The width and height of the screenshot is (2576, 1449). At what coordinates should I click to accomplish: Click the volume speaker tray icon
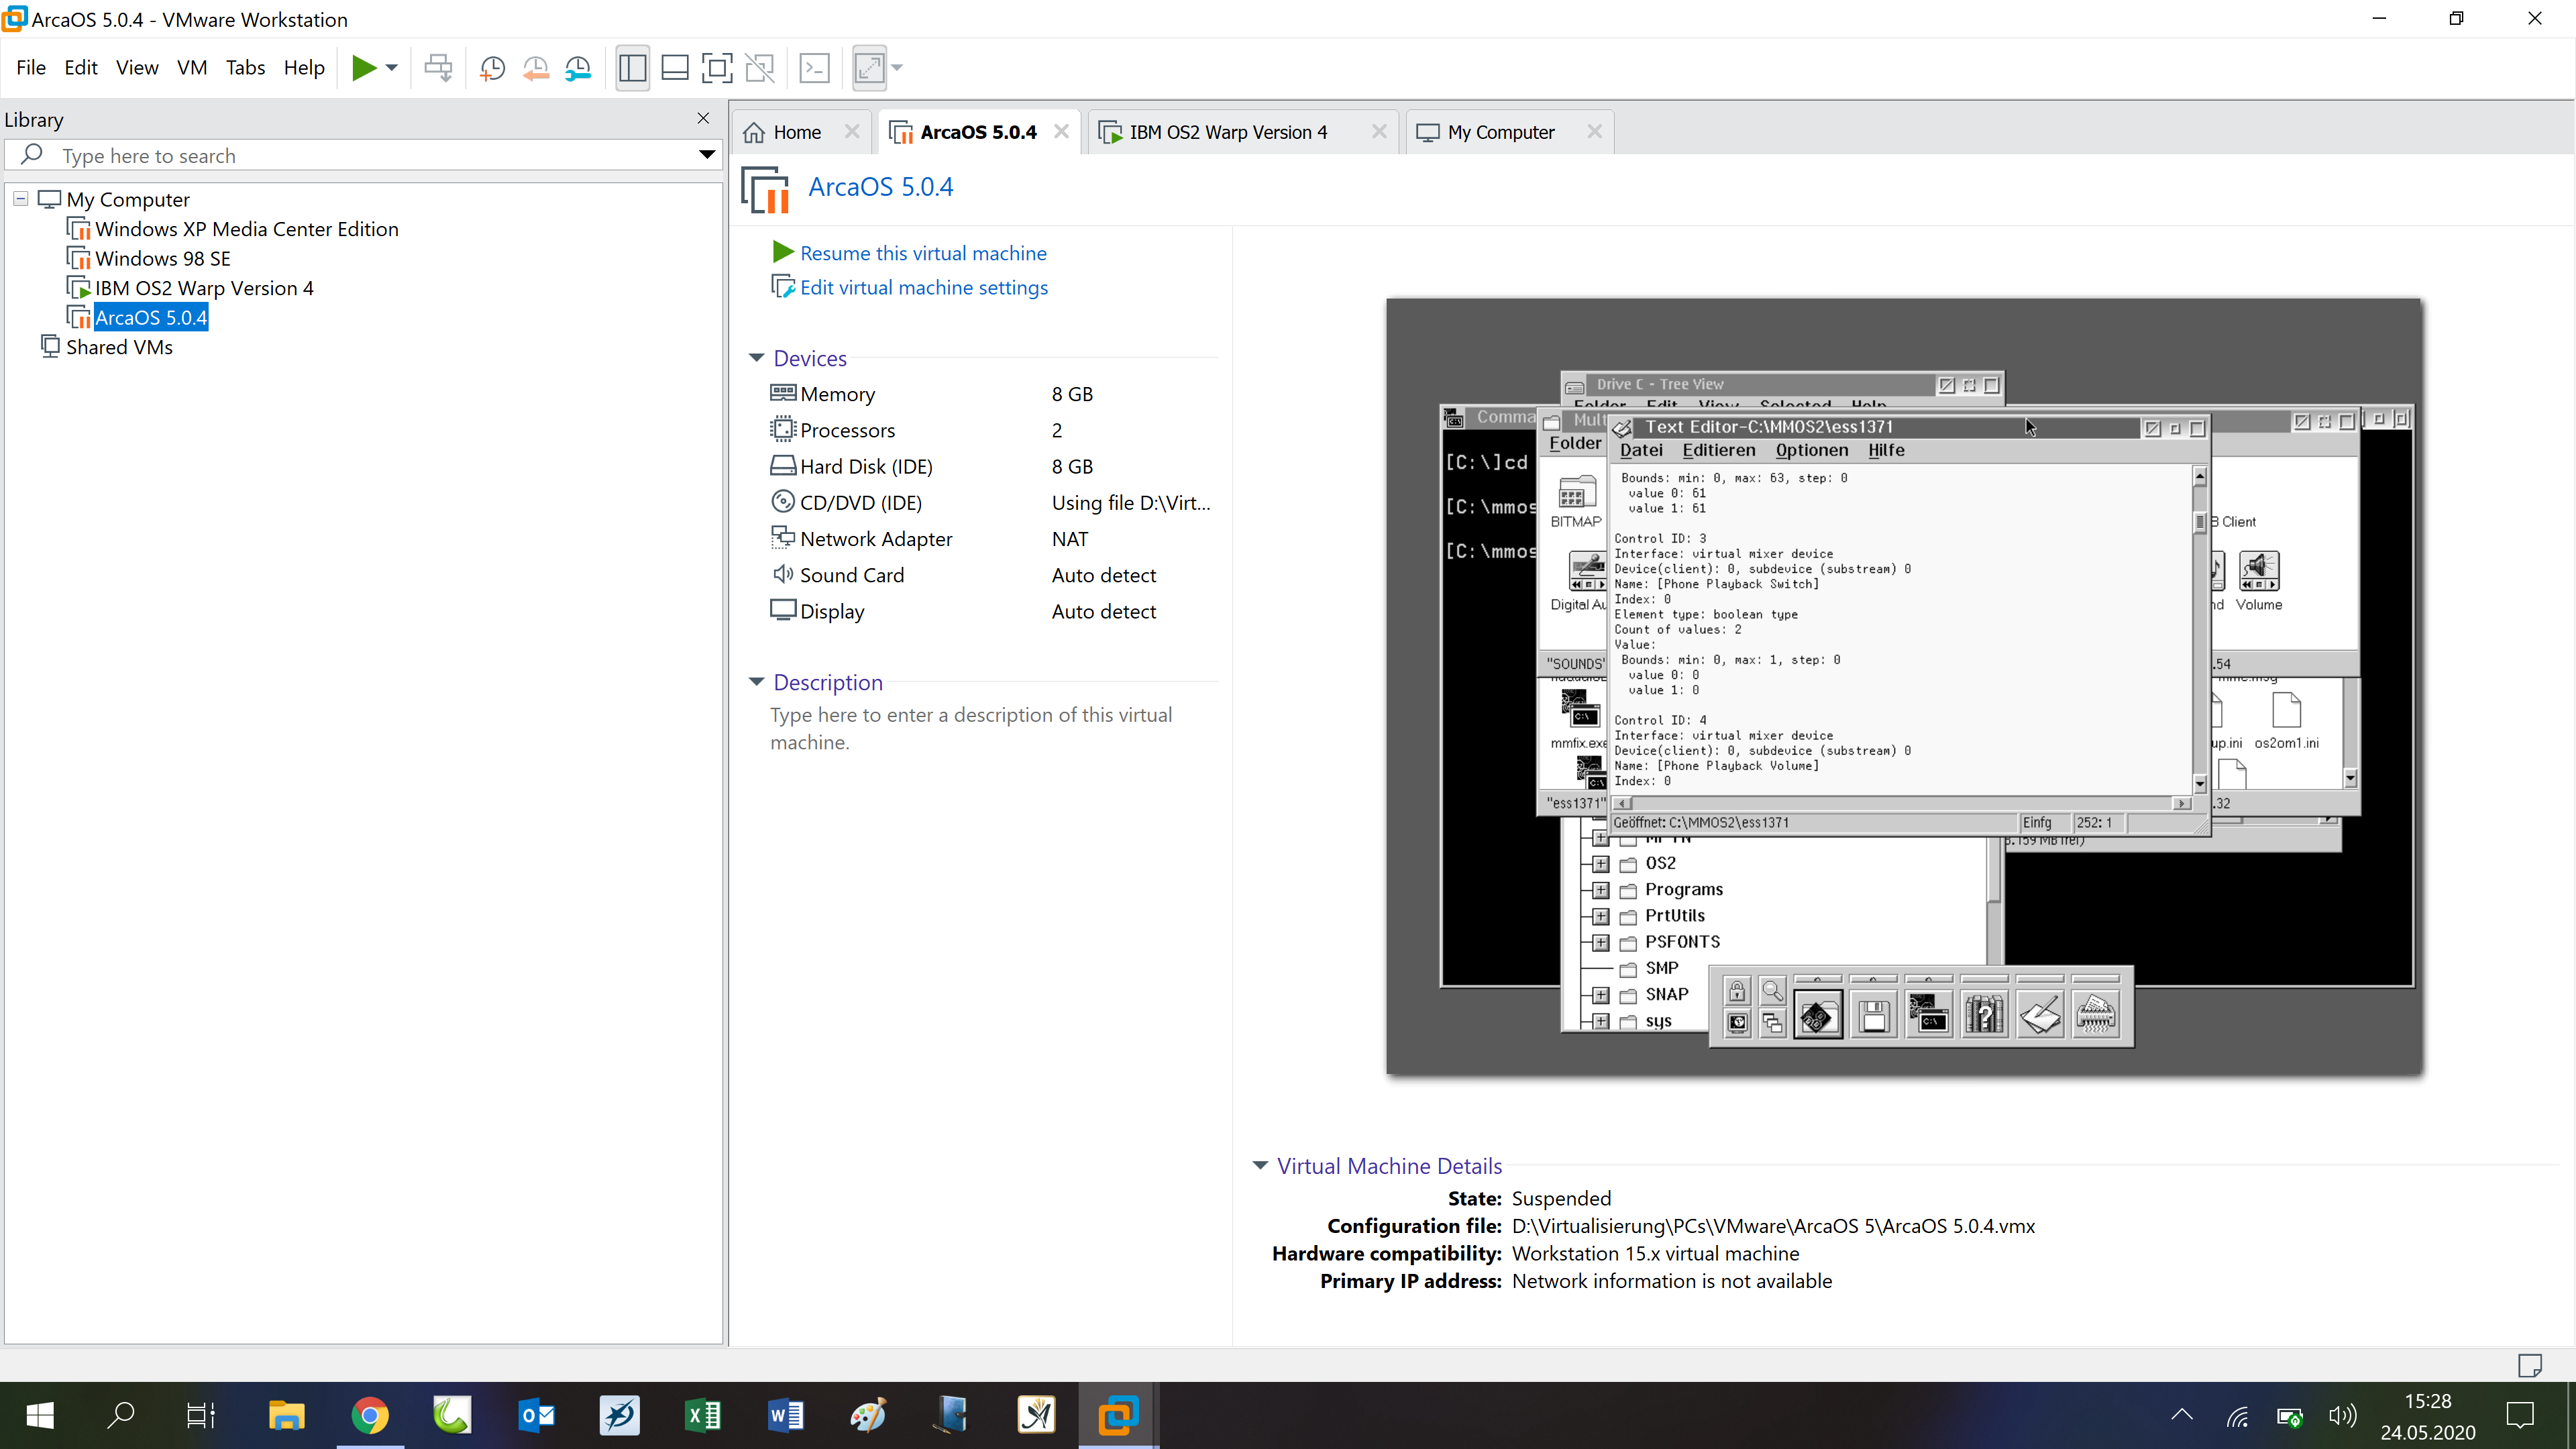click(x=2342, y=1415)
